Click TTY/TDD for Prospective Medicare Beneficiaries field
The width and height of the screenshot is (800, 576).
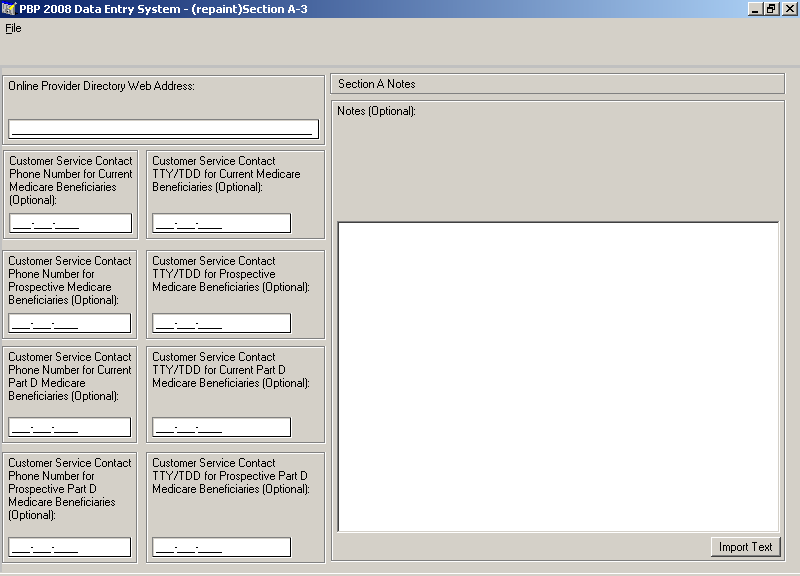tap(221, 323)
